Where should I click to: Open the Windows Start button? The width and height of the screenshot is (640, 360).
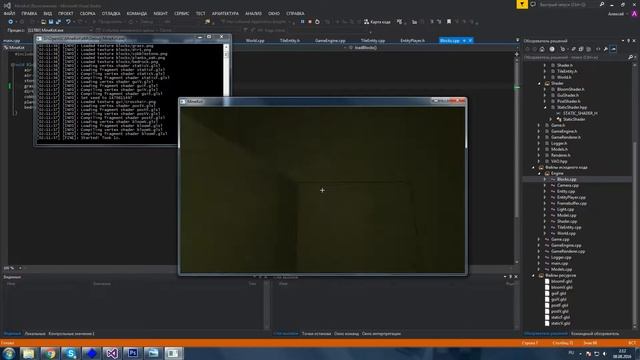[x=9, y=353]
